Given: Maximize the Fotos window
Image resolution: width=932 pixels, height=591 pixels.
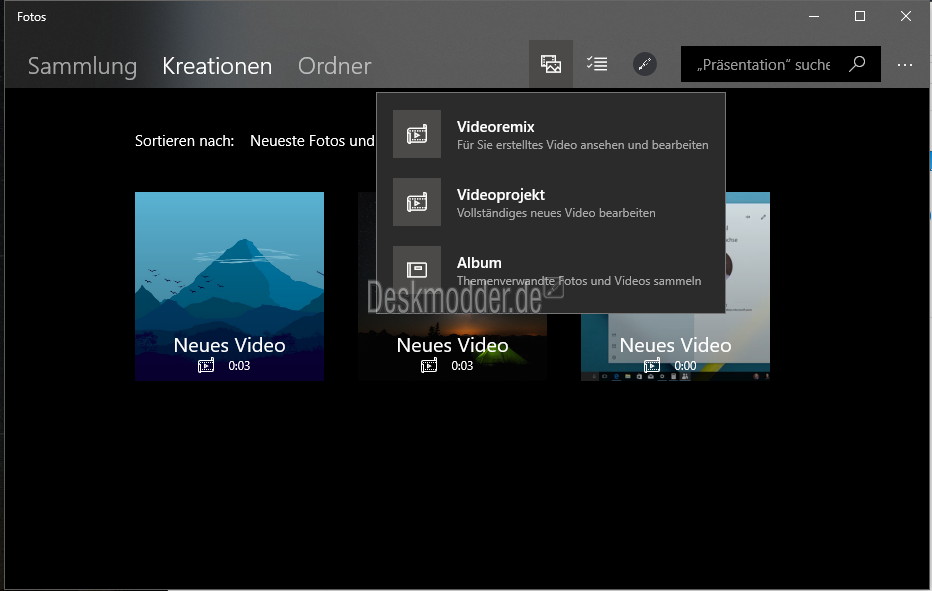Looking at the screenshot, I should (859, 17).
